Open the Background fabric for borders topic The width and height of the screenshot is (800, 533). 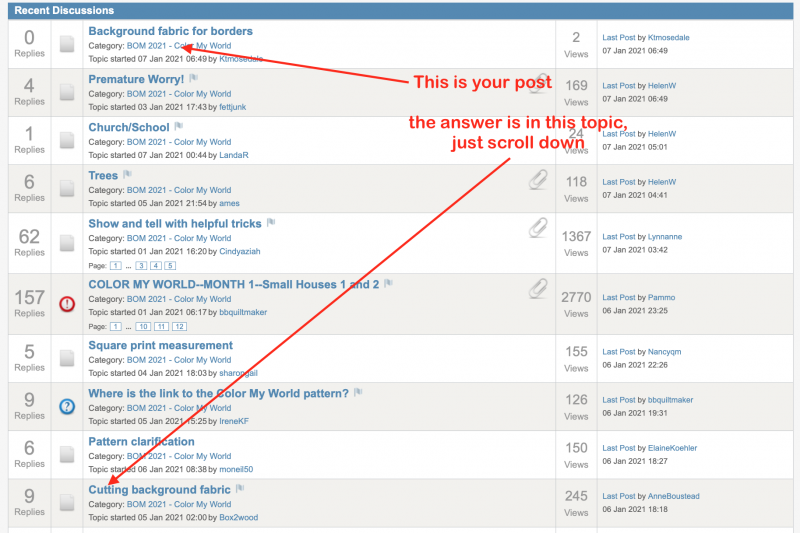(170, 31)
